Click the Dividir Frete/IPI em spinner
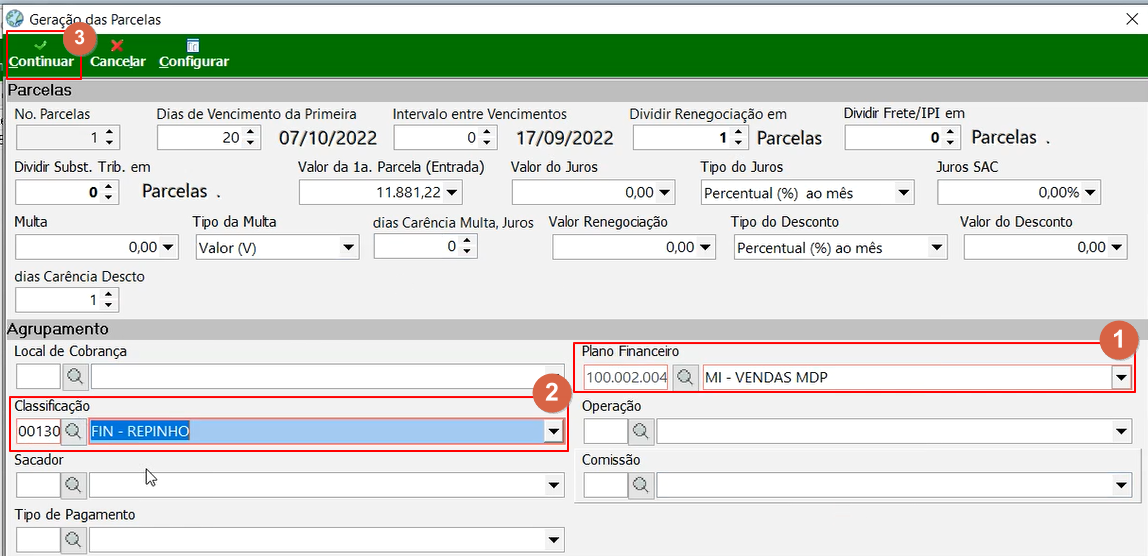Image resolution: width=1148 pixels, height=556 pixels. click(950, 137)
